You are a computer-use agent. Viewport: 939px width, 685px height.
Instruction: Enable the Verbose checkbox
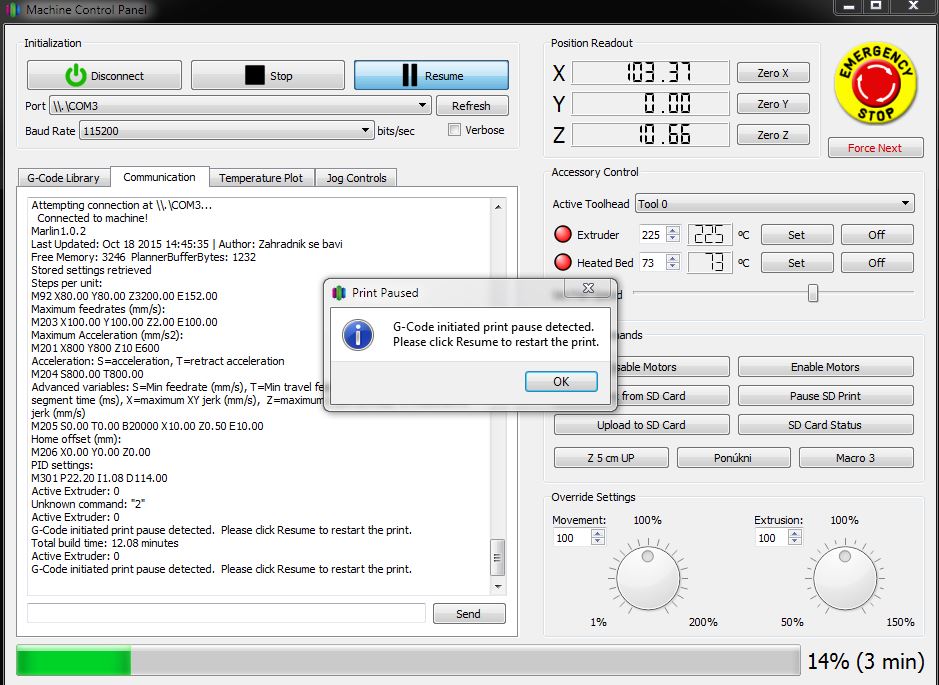[455, 130]
